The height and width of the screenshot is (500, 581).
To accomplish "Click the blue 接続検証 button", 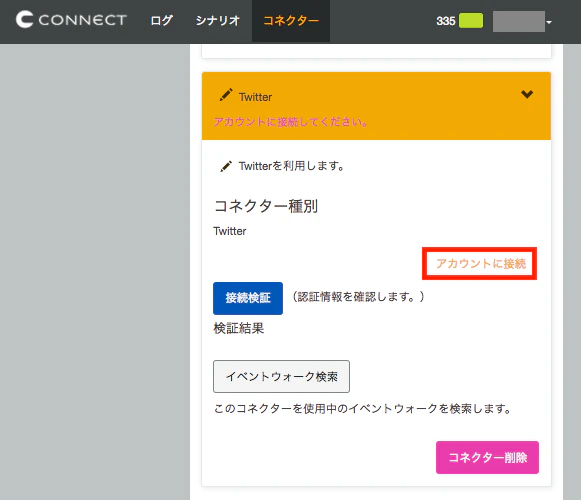I will 248,298.
